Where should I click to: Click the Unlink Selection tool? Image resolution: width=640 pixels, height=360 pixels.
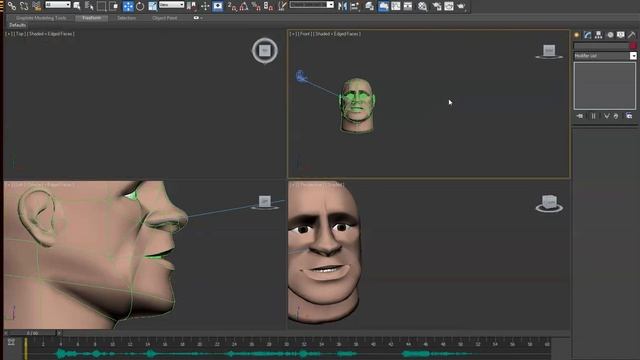click(24, 6)
